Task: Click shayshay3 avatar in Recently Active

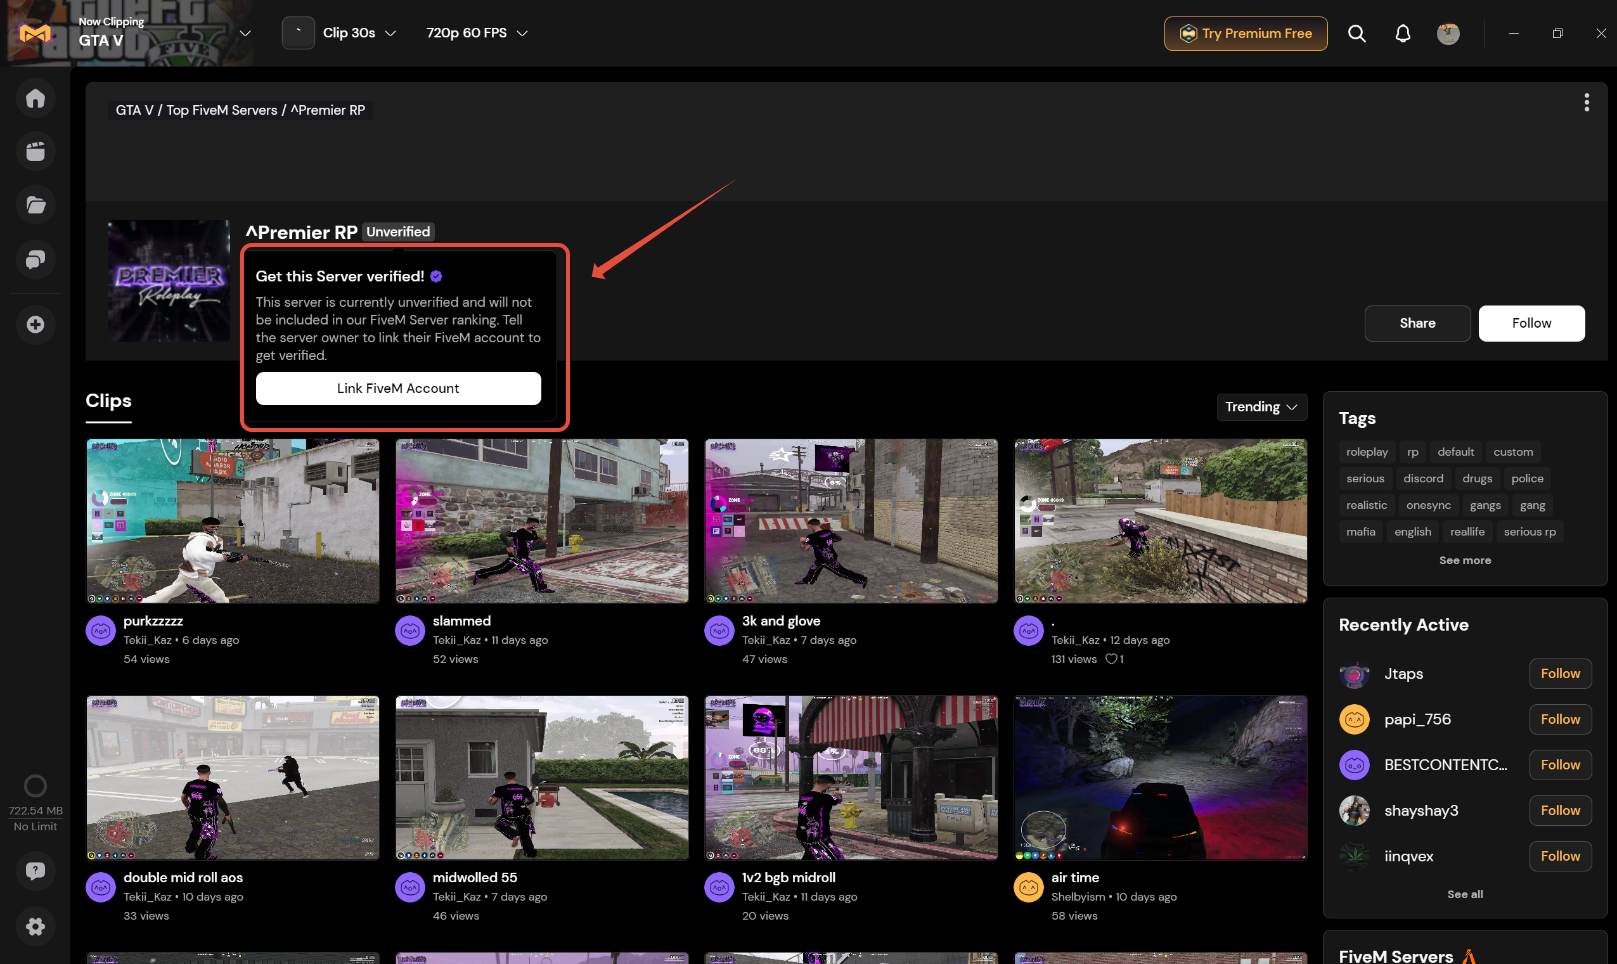Action: pyautogui.click(x=1354, y=810)
